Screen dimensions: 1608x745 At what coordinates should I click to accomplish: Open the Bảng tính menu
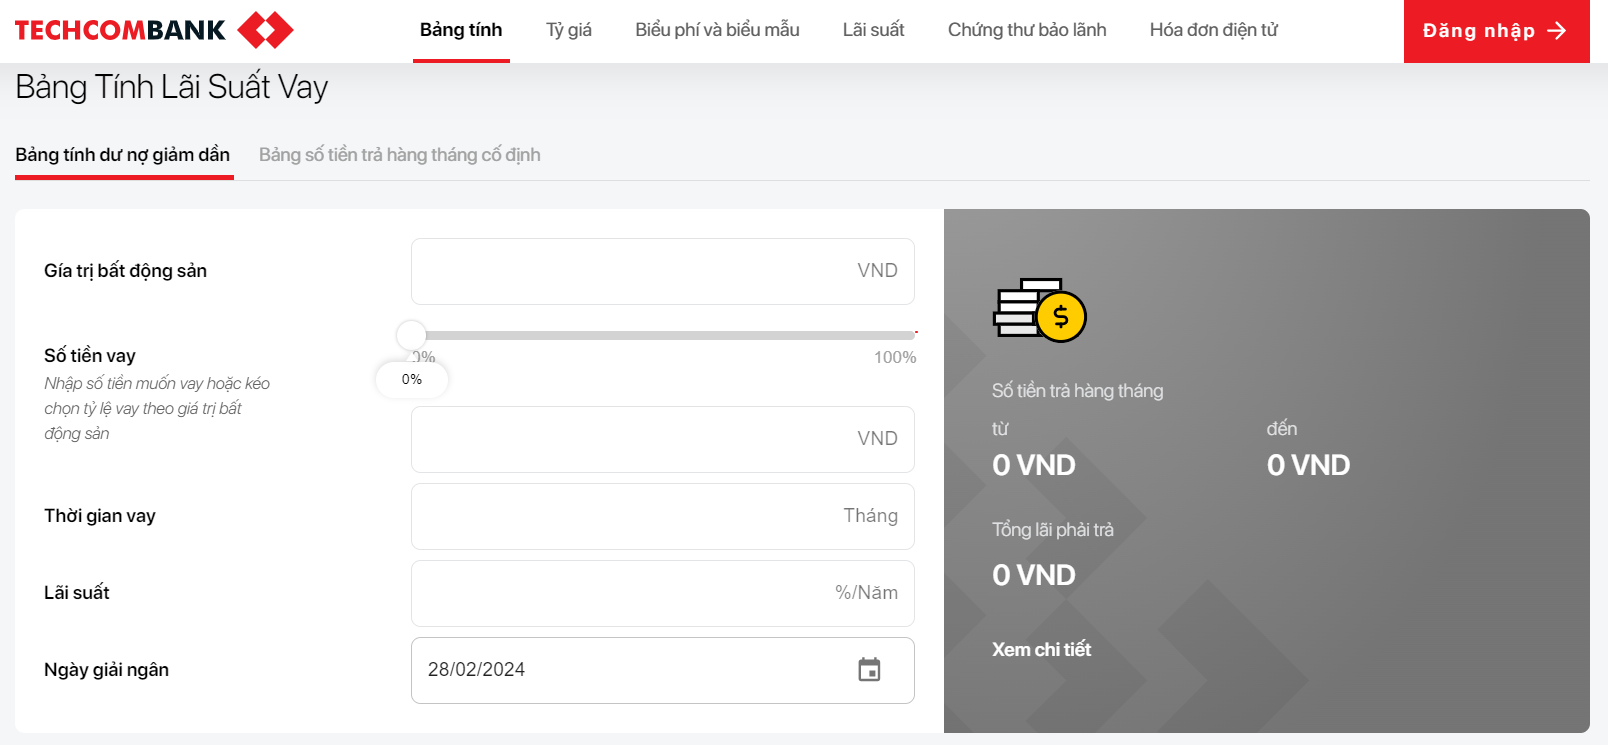(x=461, y=30)
